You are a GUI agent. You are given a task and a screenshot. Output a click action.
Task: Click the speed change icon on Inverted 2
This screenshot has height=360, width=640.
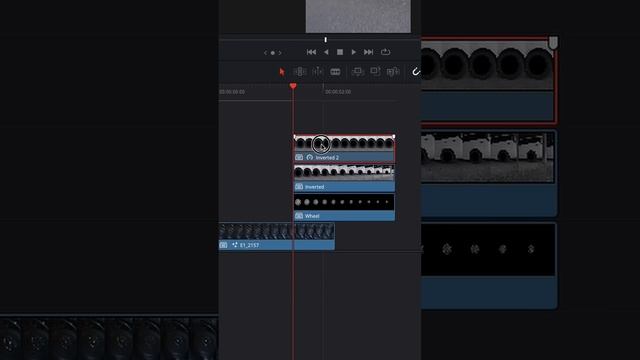(x=310, y=157)
